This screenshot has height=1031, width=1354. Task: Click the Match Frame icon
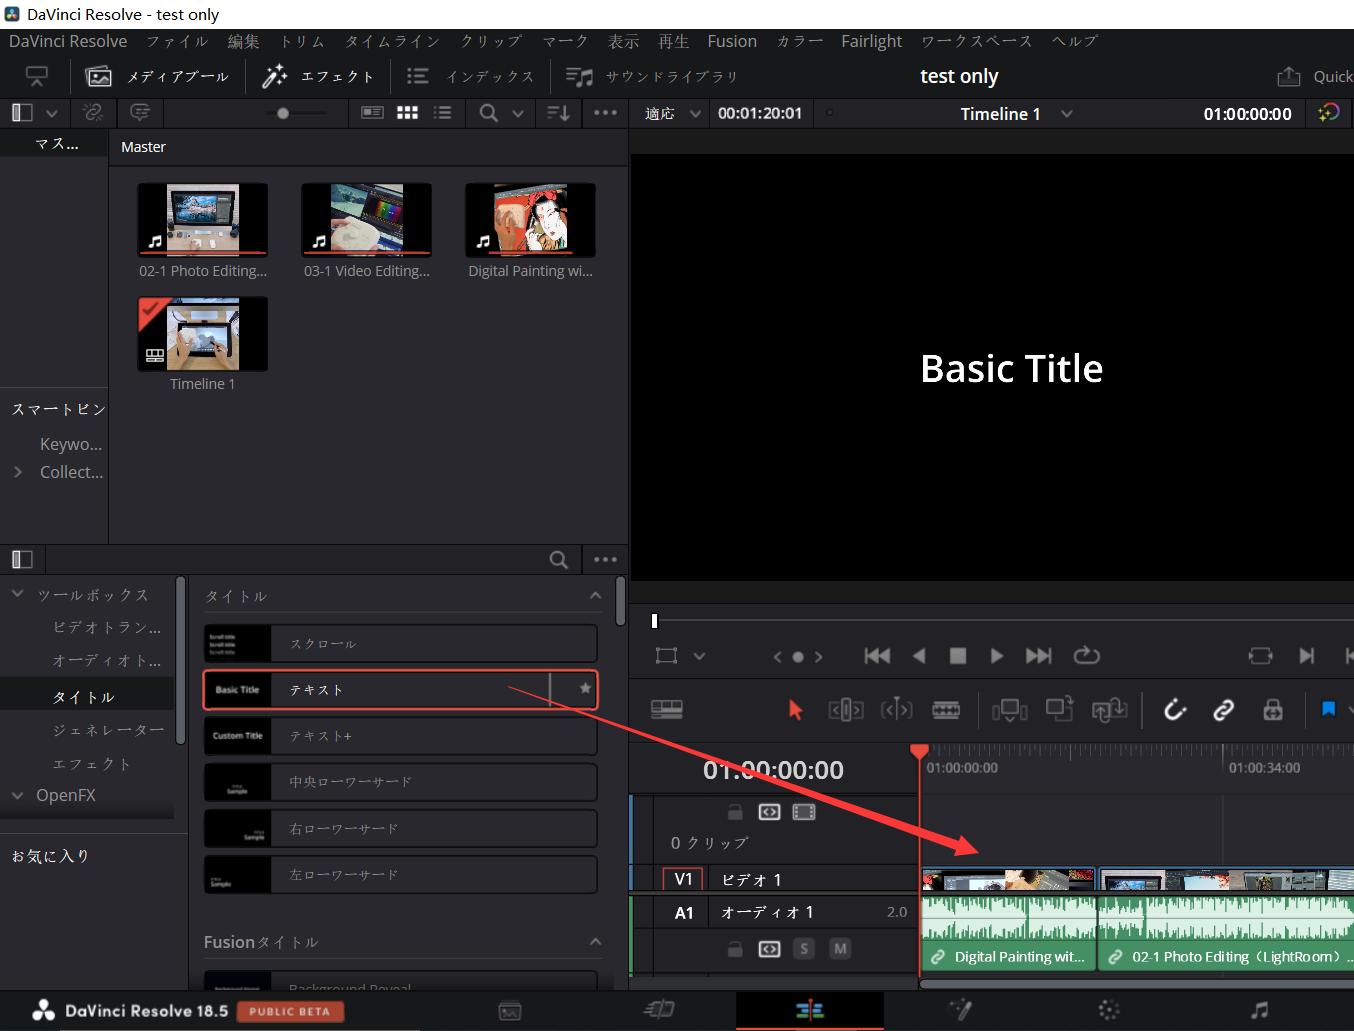pyautogui.click(x=1260, y=656)
